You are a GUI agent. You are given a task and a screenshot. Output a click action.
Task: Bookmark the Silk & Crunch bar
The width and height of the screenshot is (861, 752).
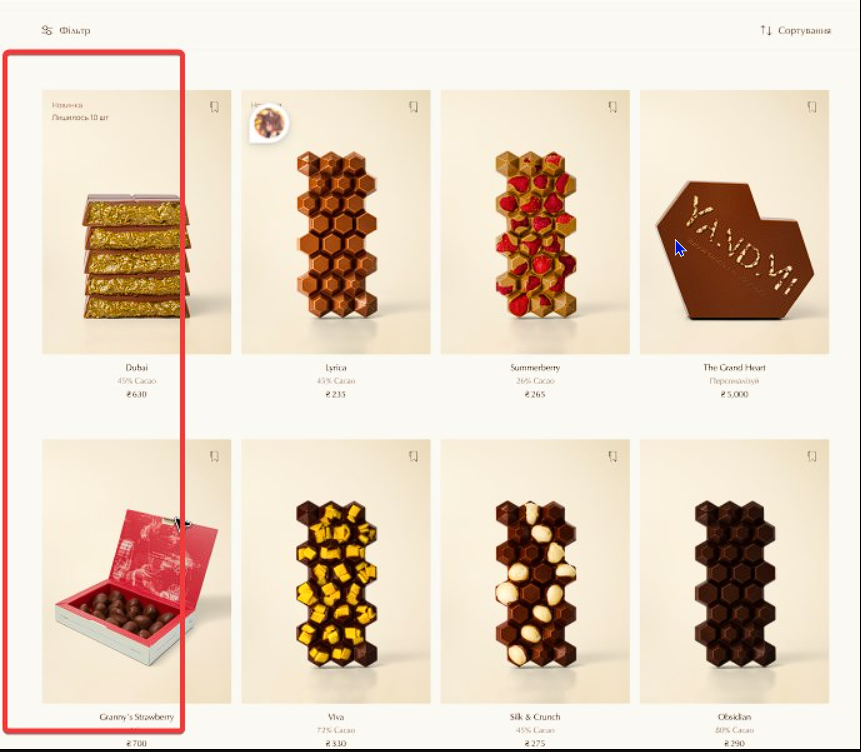[x=613, y=456]
